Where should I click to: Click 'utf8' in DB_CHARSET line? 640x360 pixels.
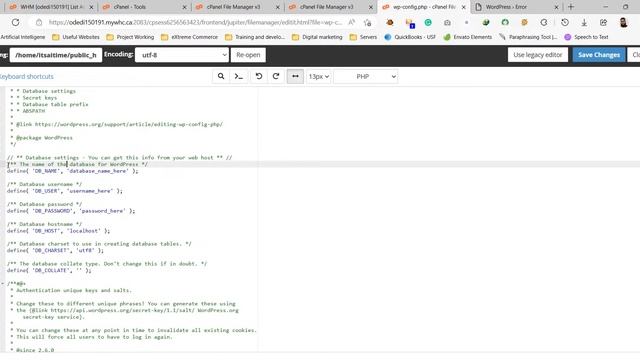(85, 251)
